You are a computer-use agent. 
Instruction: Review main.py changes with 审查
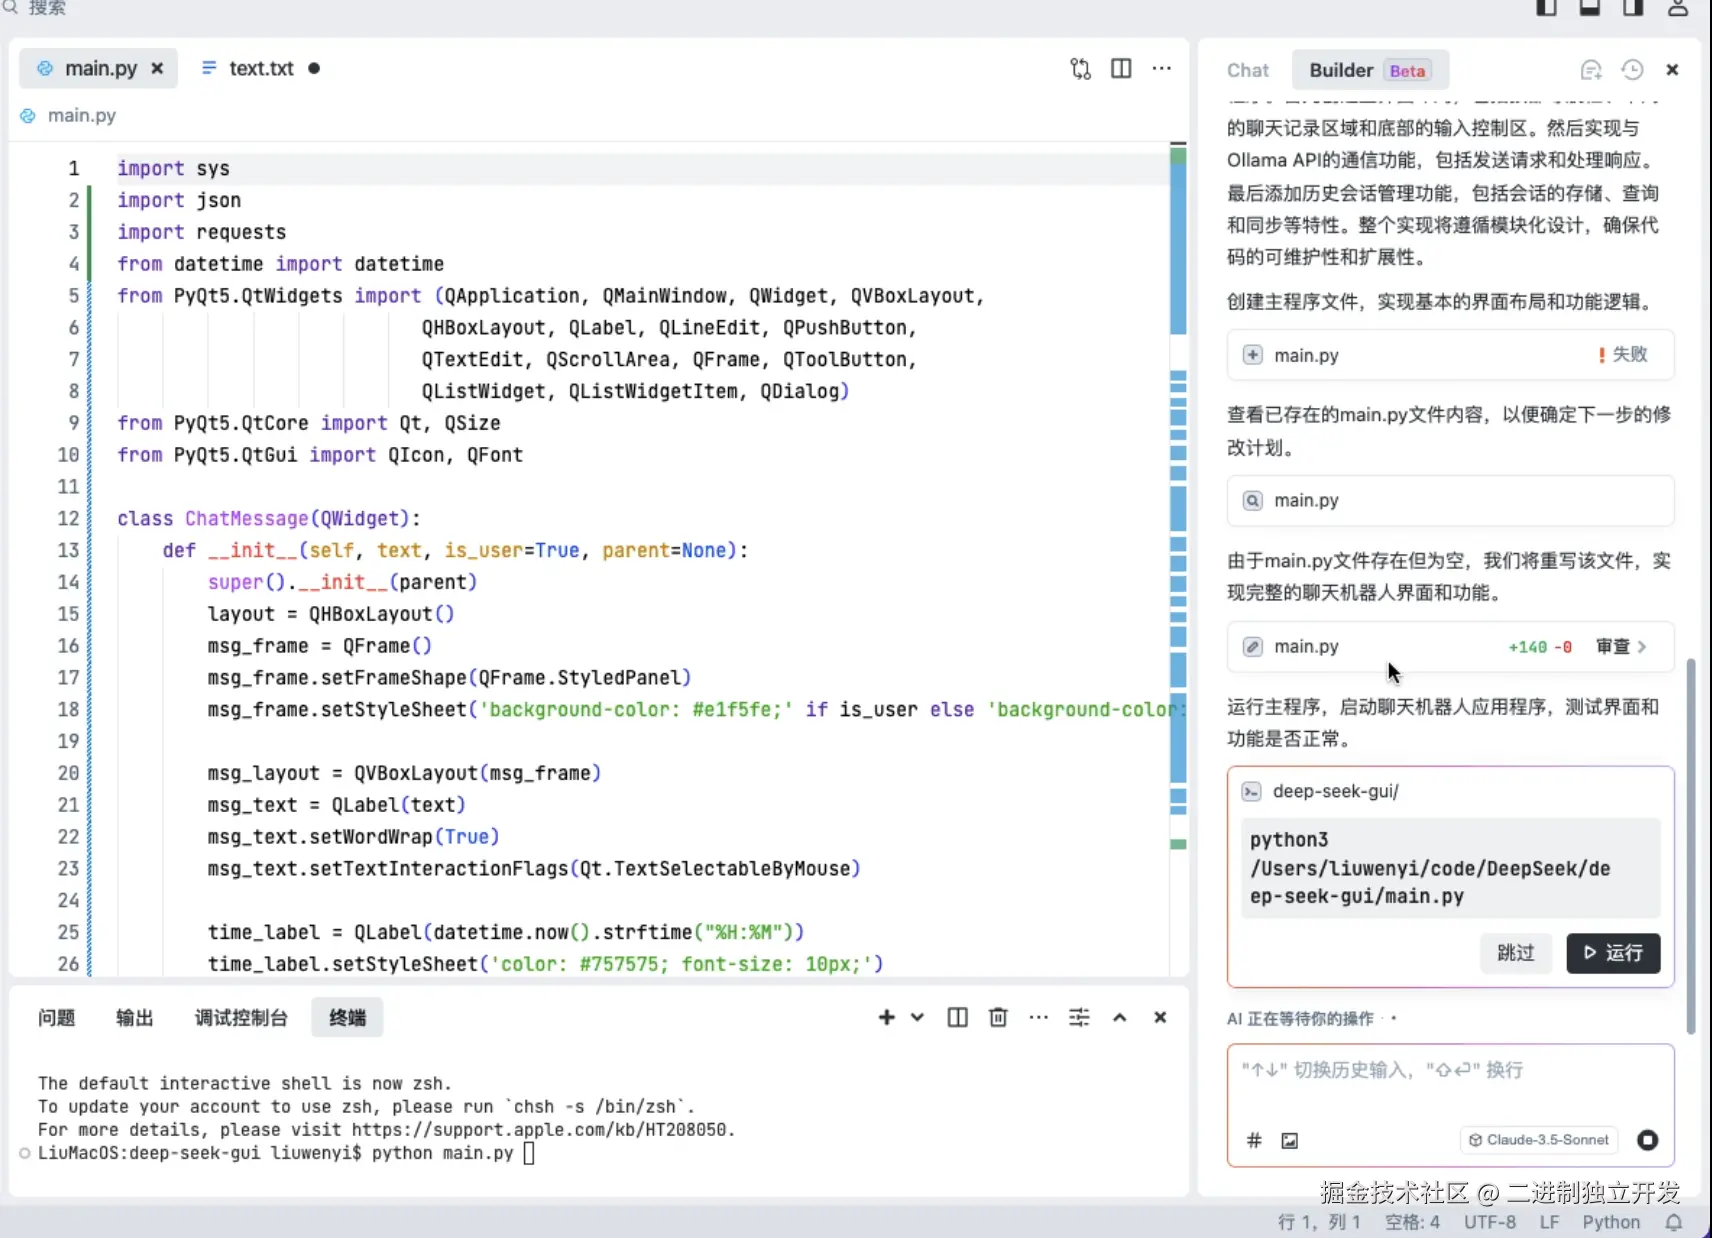point(1621,647)
